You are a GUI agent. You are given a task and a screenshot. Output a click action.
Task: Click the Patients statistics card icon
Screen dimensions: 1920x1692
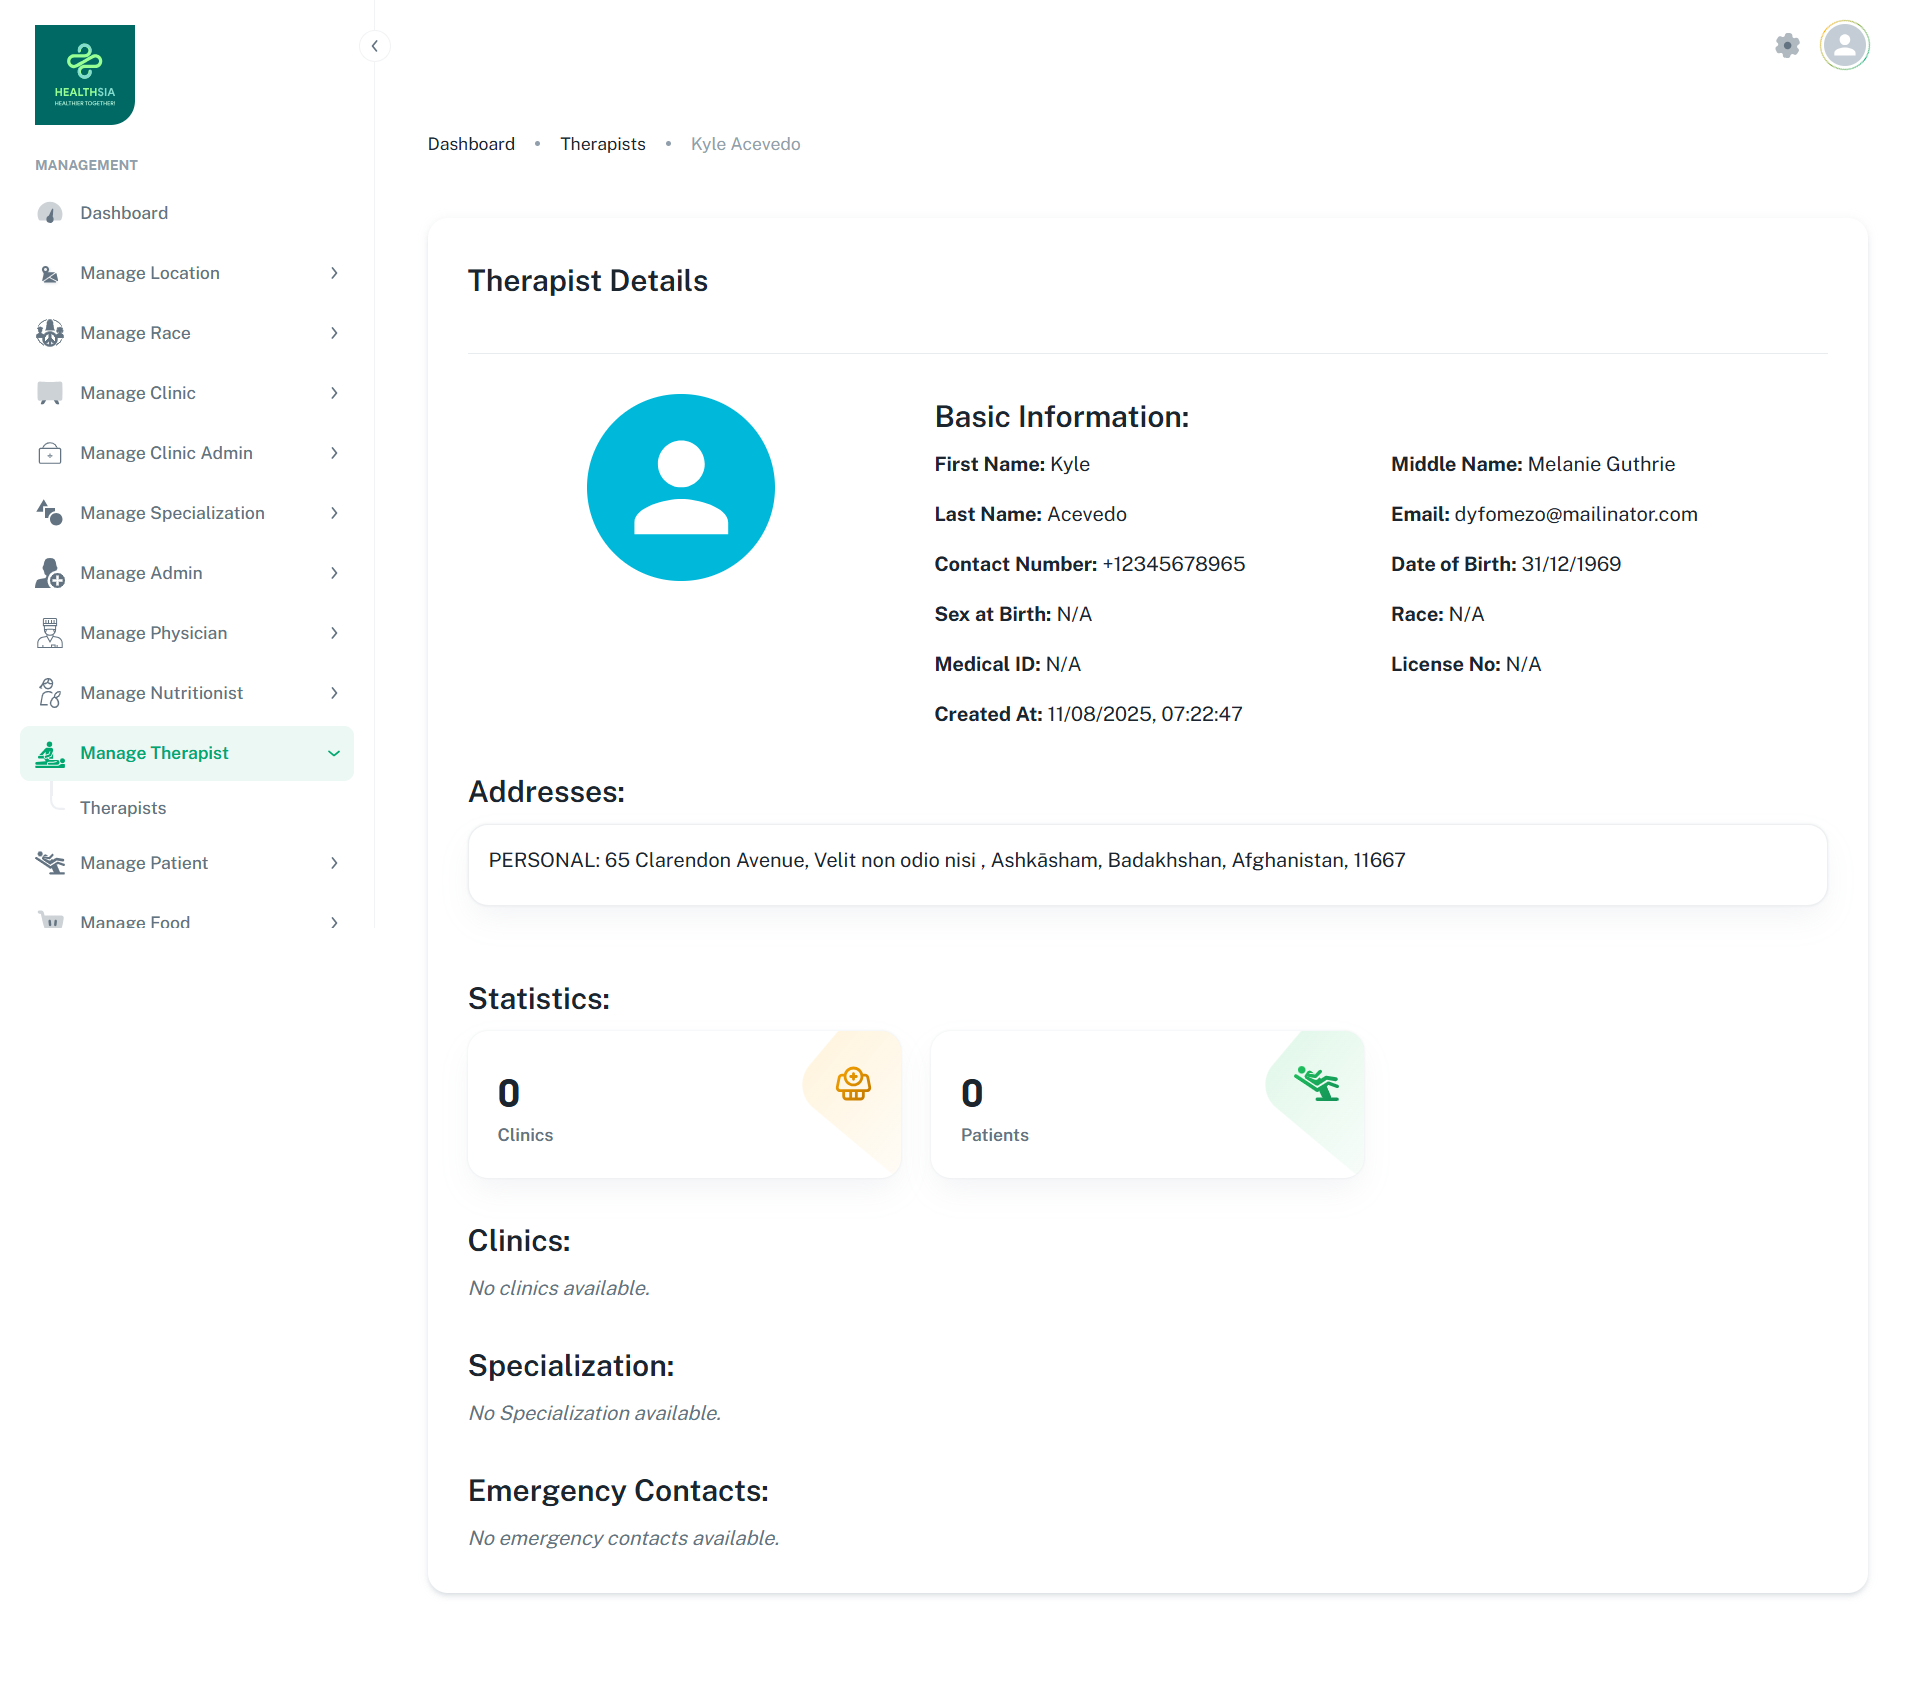pos(1316,1083)
